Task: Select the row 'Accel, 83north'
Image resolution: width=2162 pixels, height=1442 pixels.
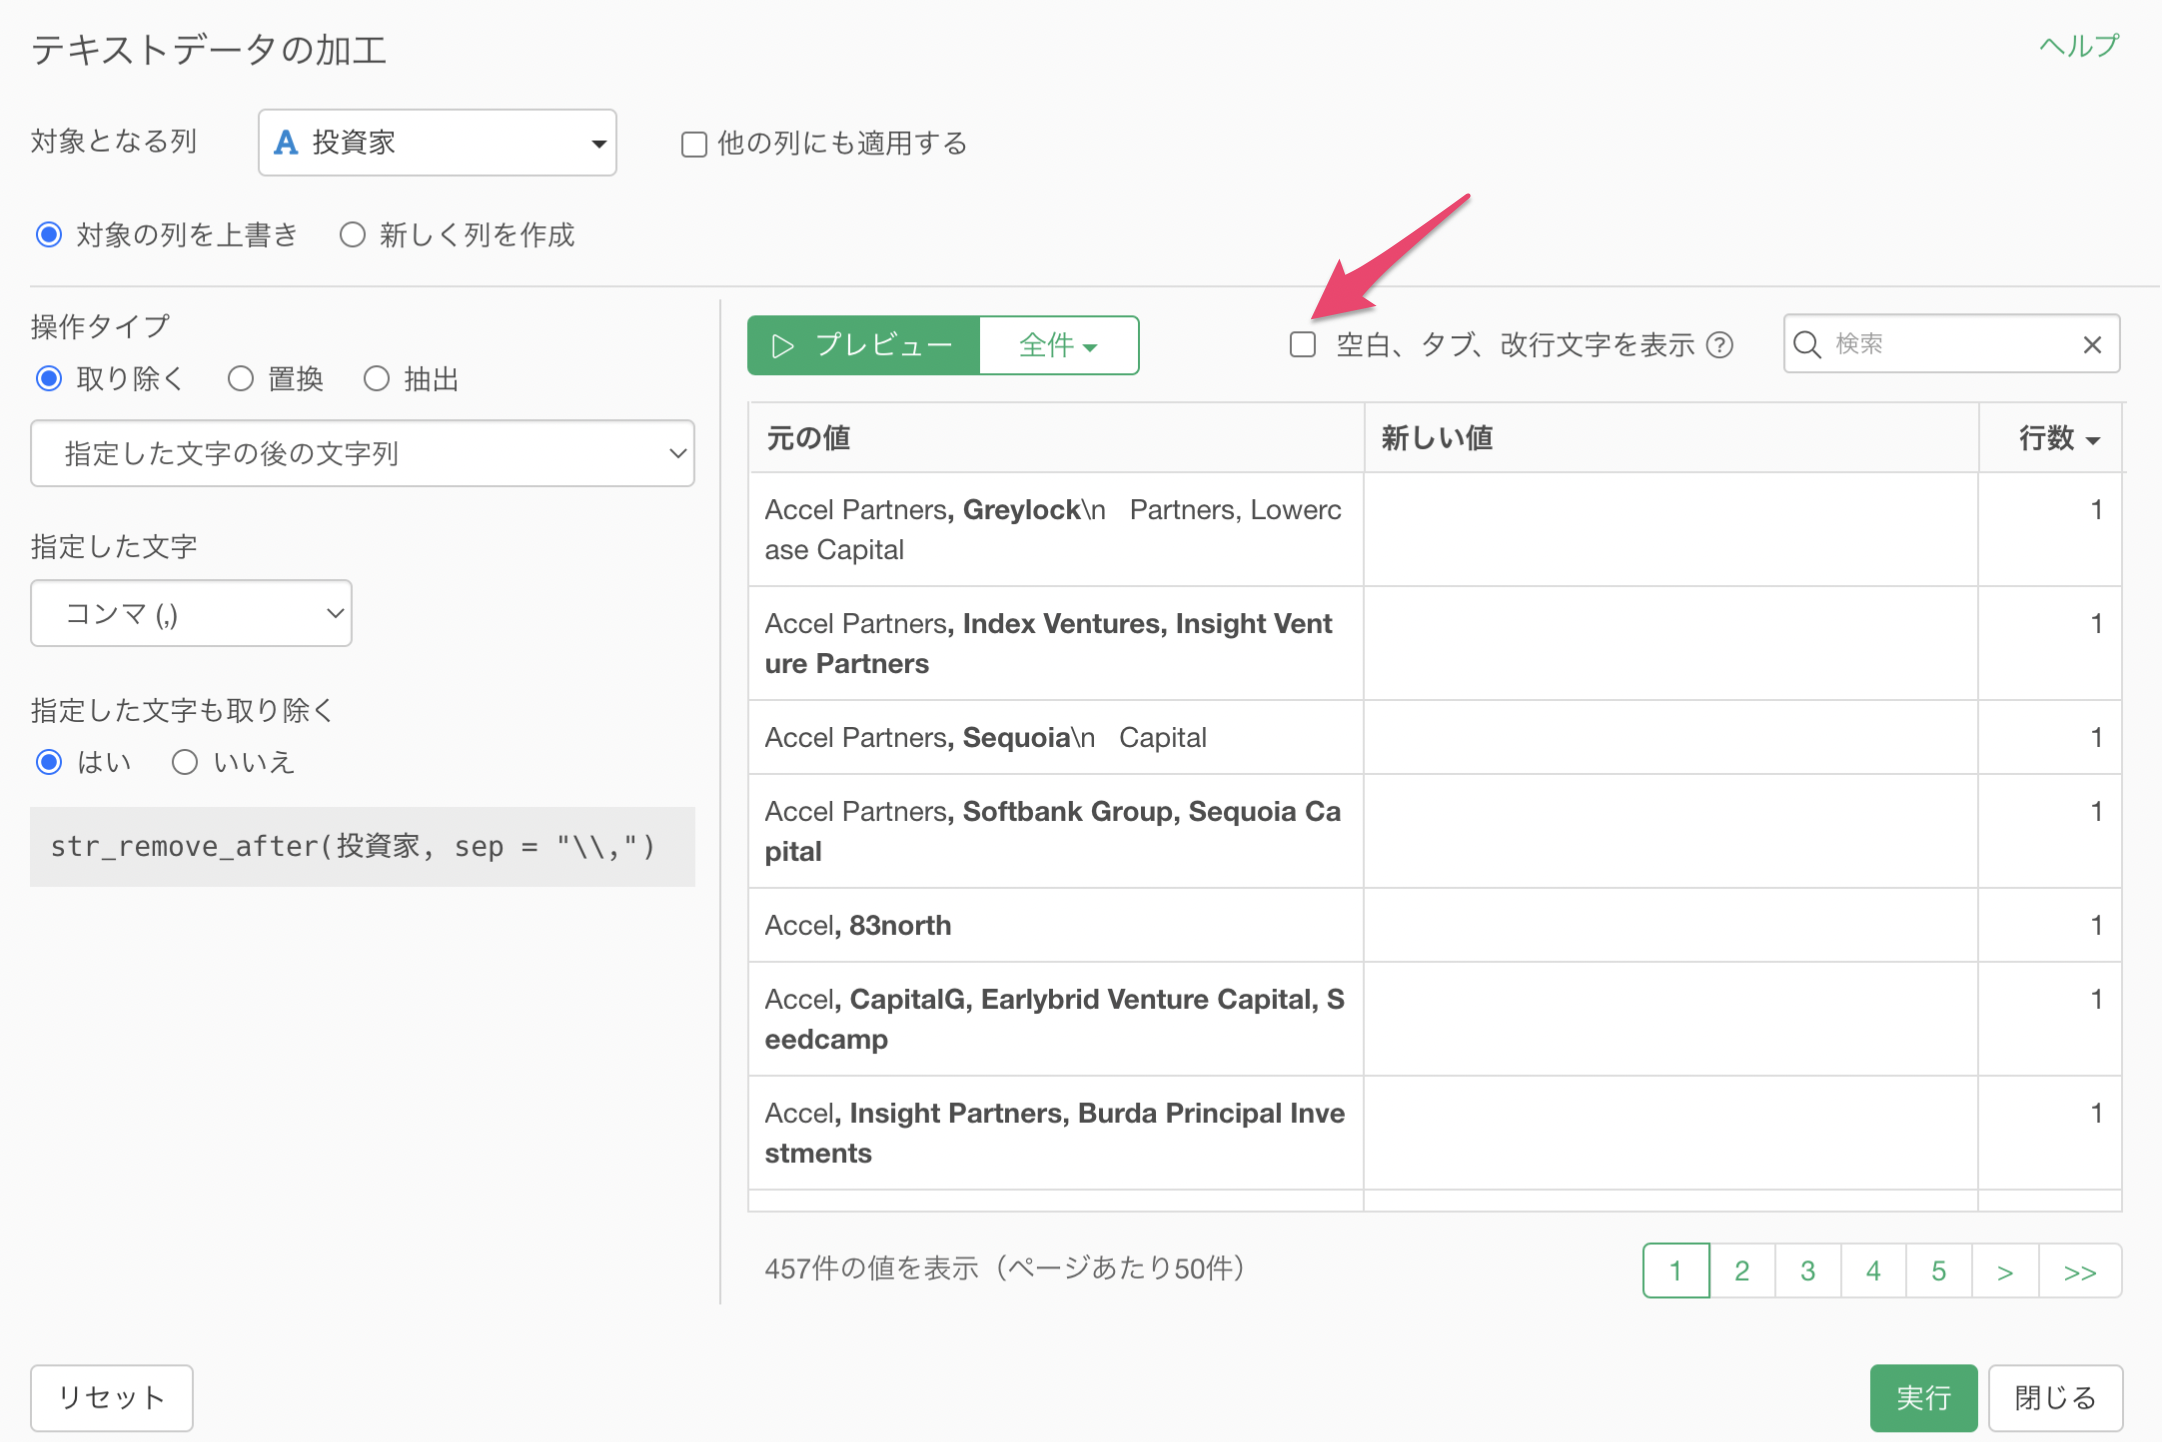Action: pyautogui.click(x=1435, y=926)
